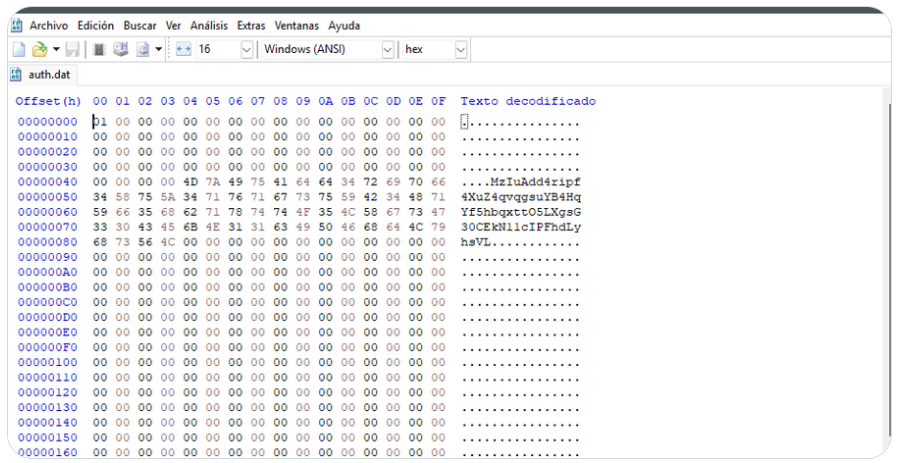The width and height of the screenshot is (898, 463).
Task: Open the Análisis menu
Action: point(210,25)
